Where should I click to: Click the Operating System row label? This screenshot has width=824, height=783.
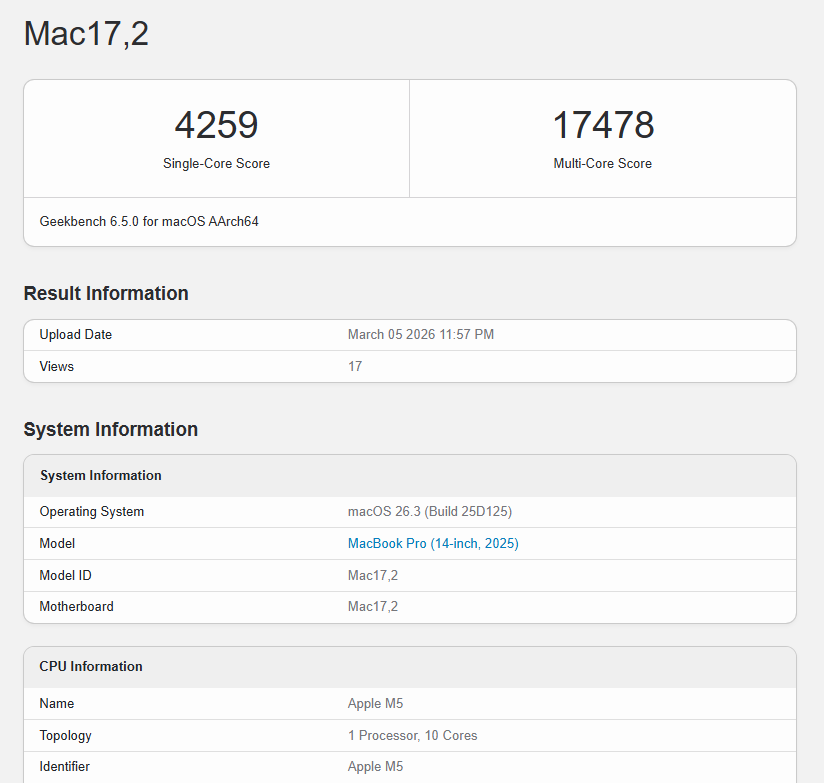coord(92,511)
